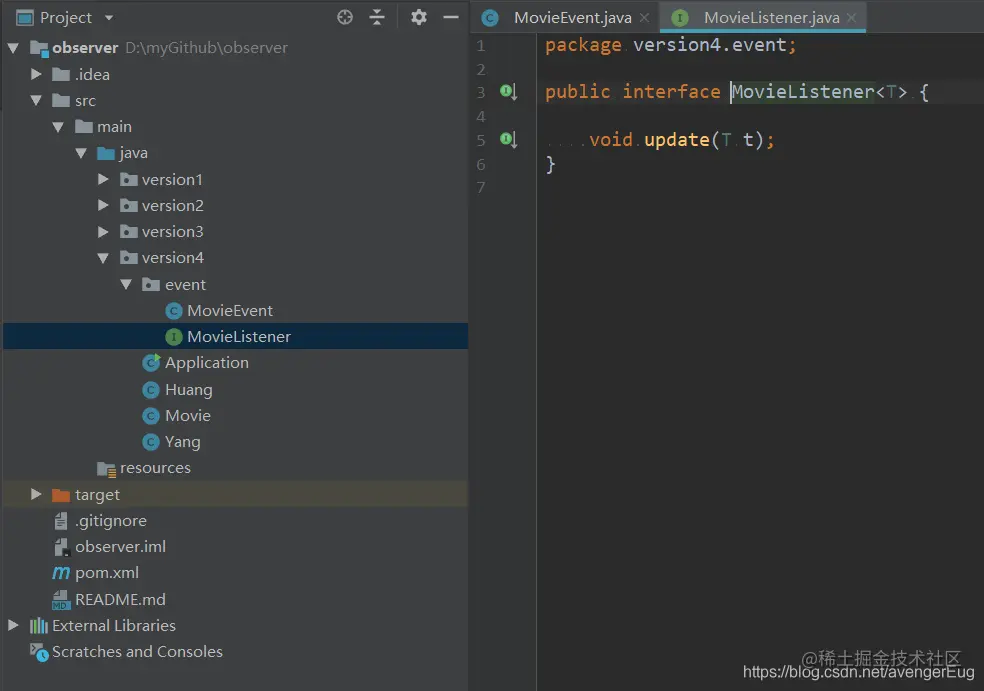Expand the .idea folder
Image resolution: width=984 pixels, height=691 pixels.
tap(36, 74)
